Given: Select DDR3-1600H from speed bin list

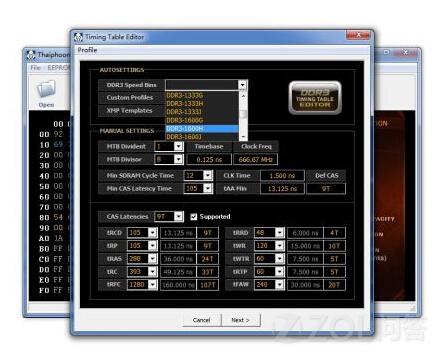Looking at the screenshot, I should (202, 129).
